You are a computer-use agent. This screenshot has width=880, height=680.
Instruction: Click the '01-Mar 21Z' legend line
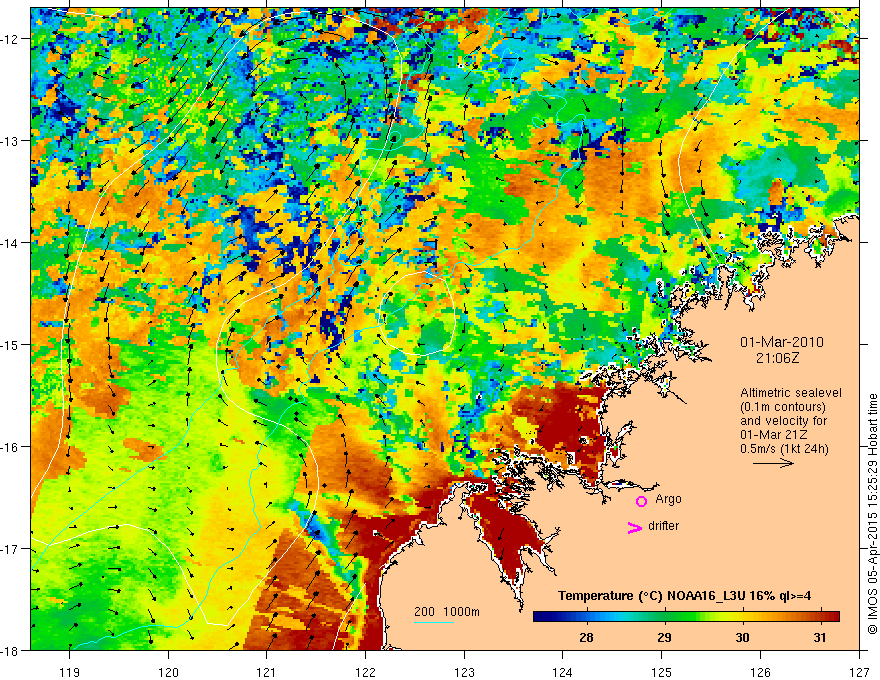[771, 435]
